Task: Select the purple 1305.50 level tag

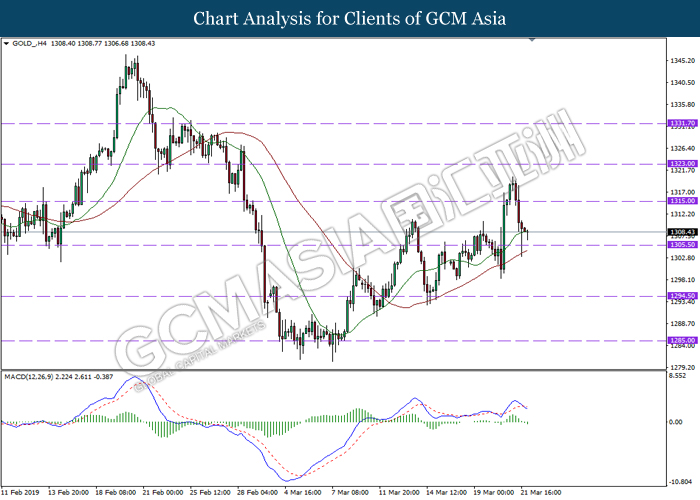Action: tap(682, 245)
